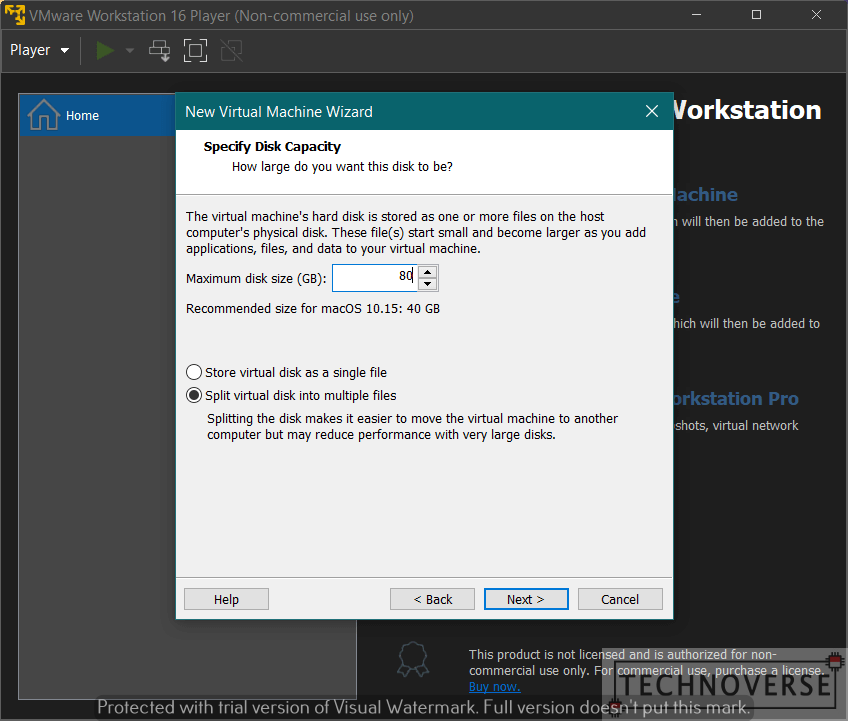Click the green Power On play icon
This screenshot has width=848, height=721.
coord(105,50)
